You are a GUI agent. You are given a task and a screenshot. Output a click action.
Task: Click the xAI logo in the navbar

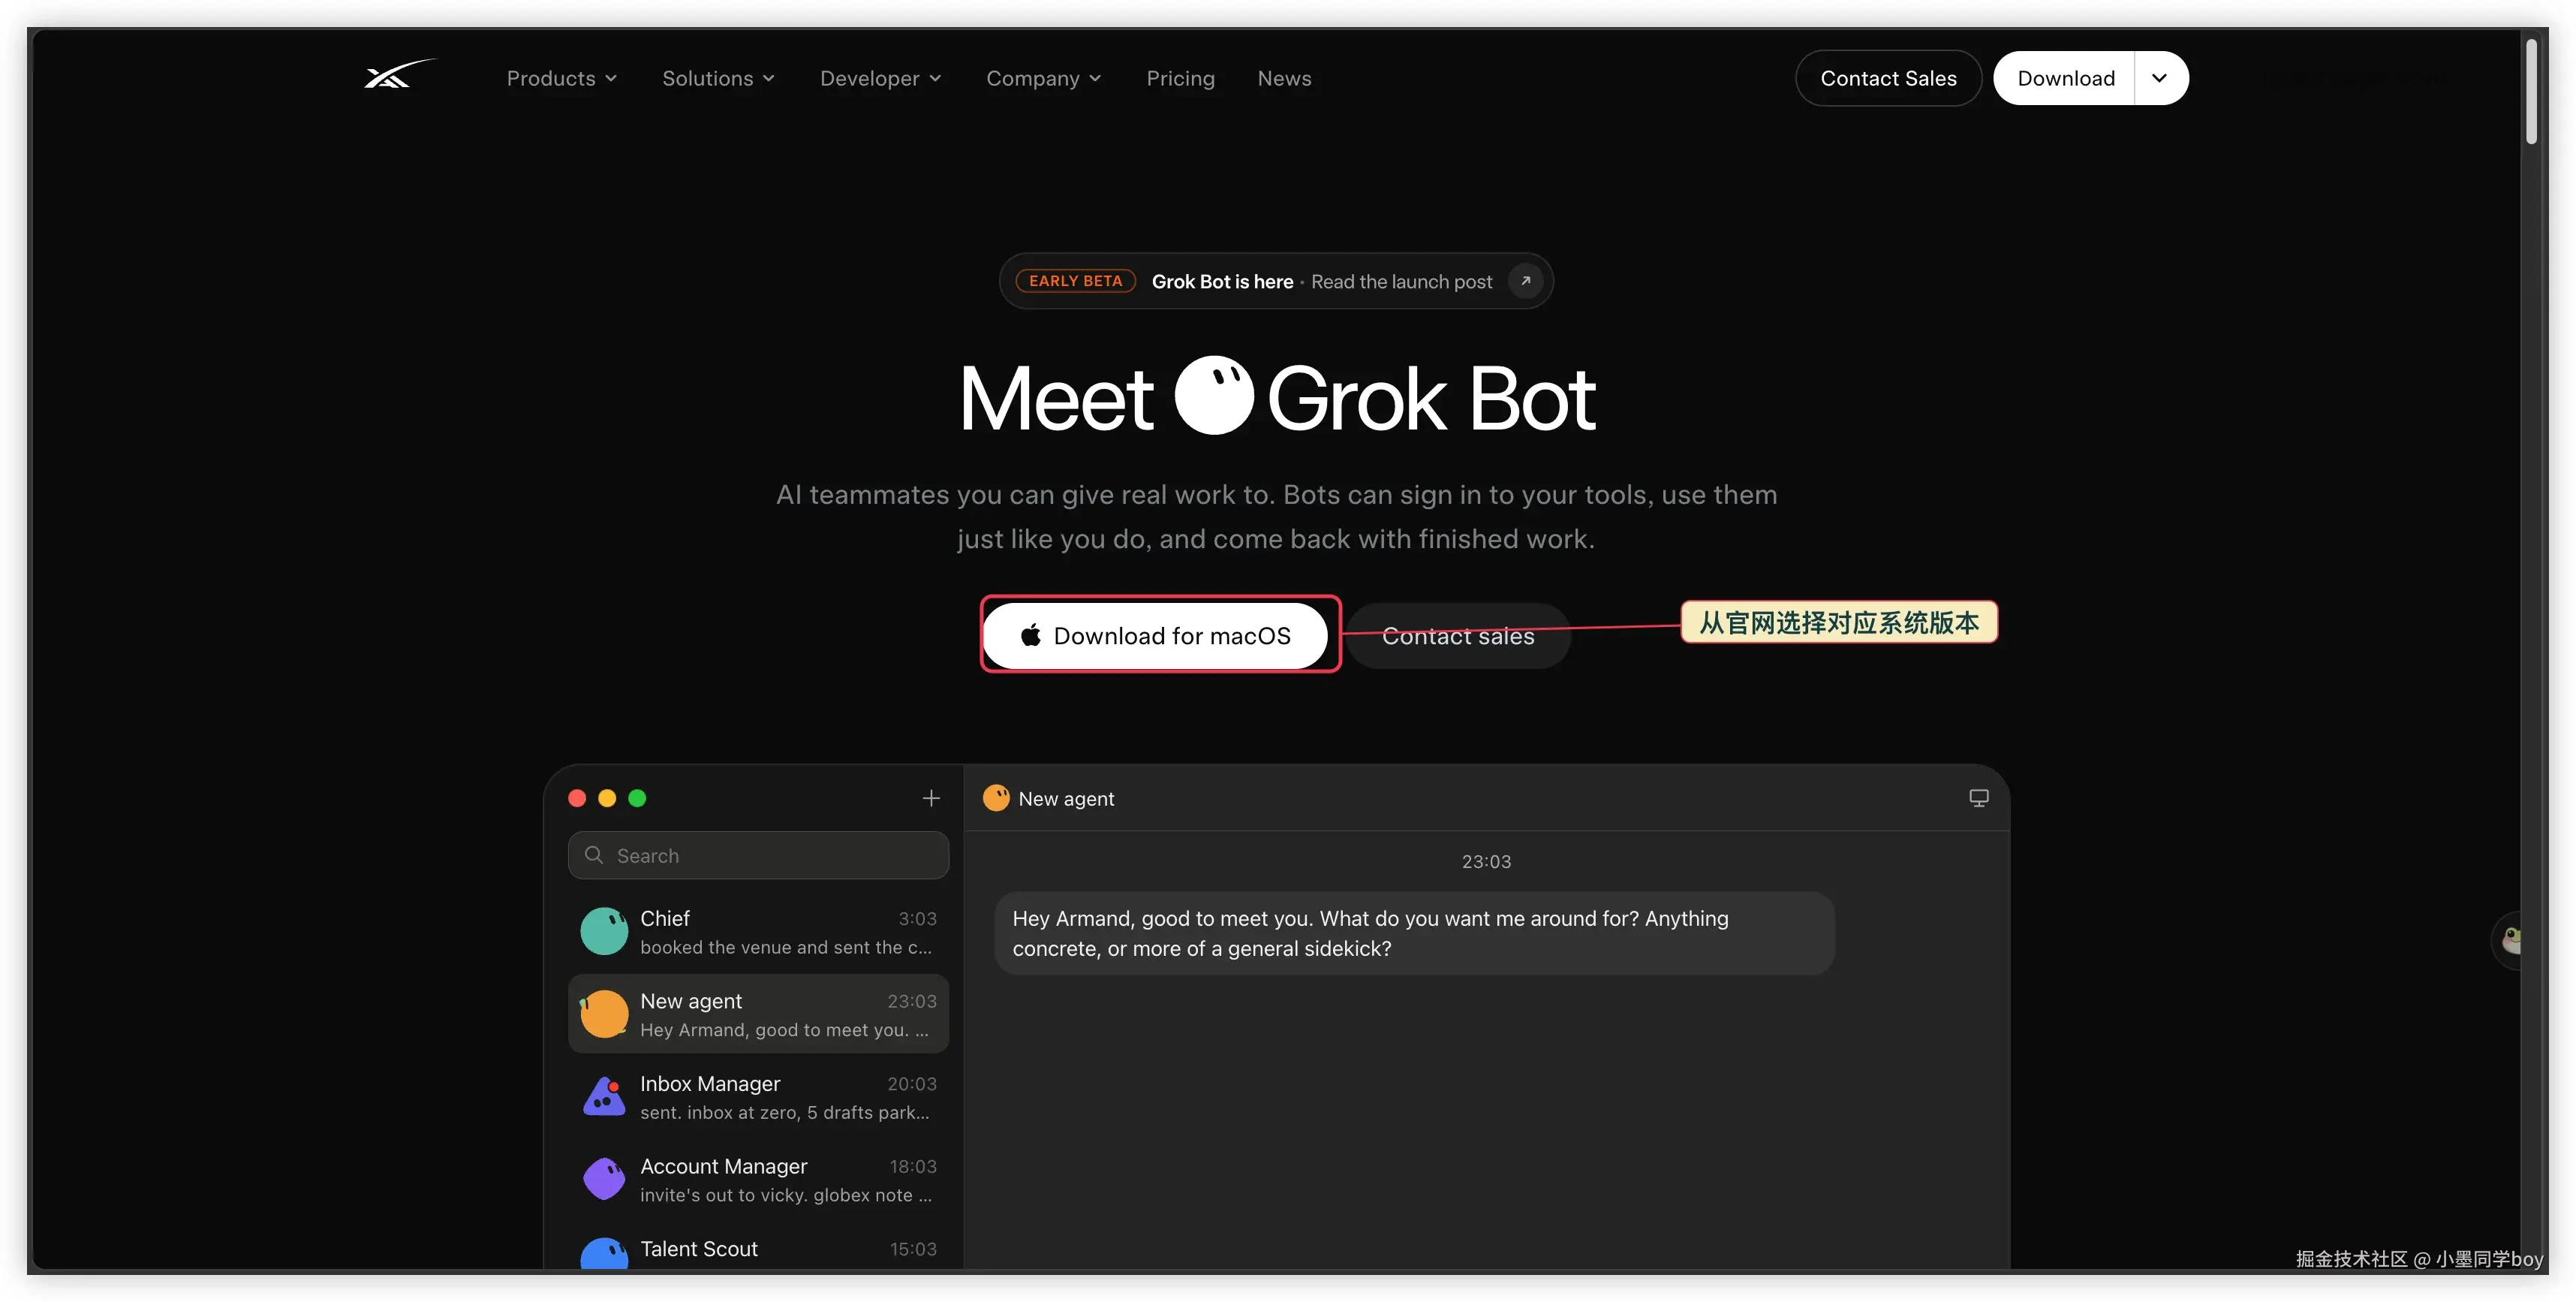pos(399,75)
